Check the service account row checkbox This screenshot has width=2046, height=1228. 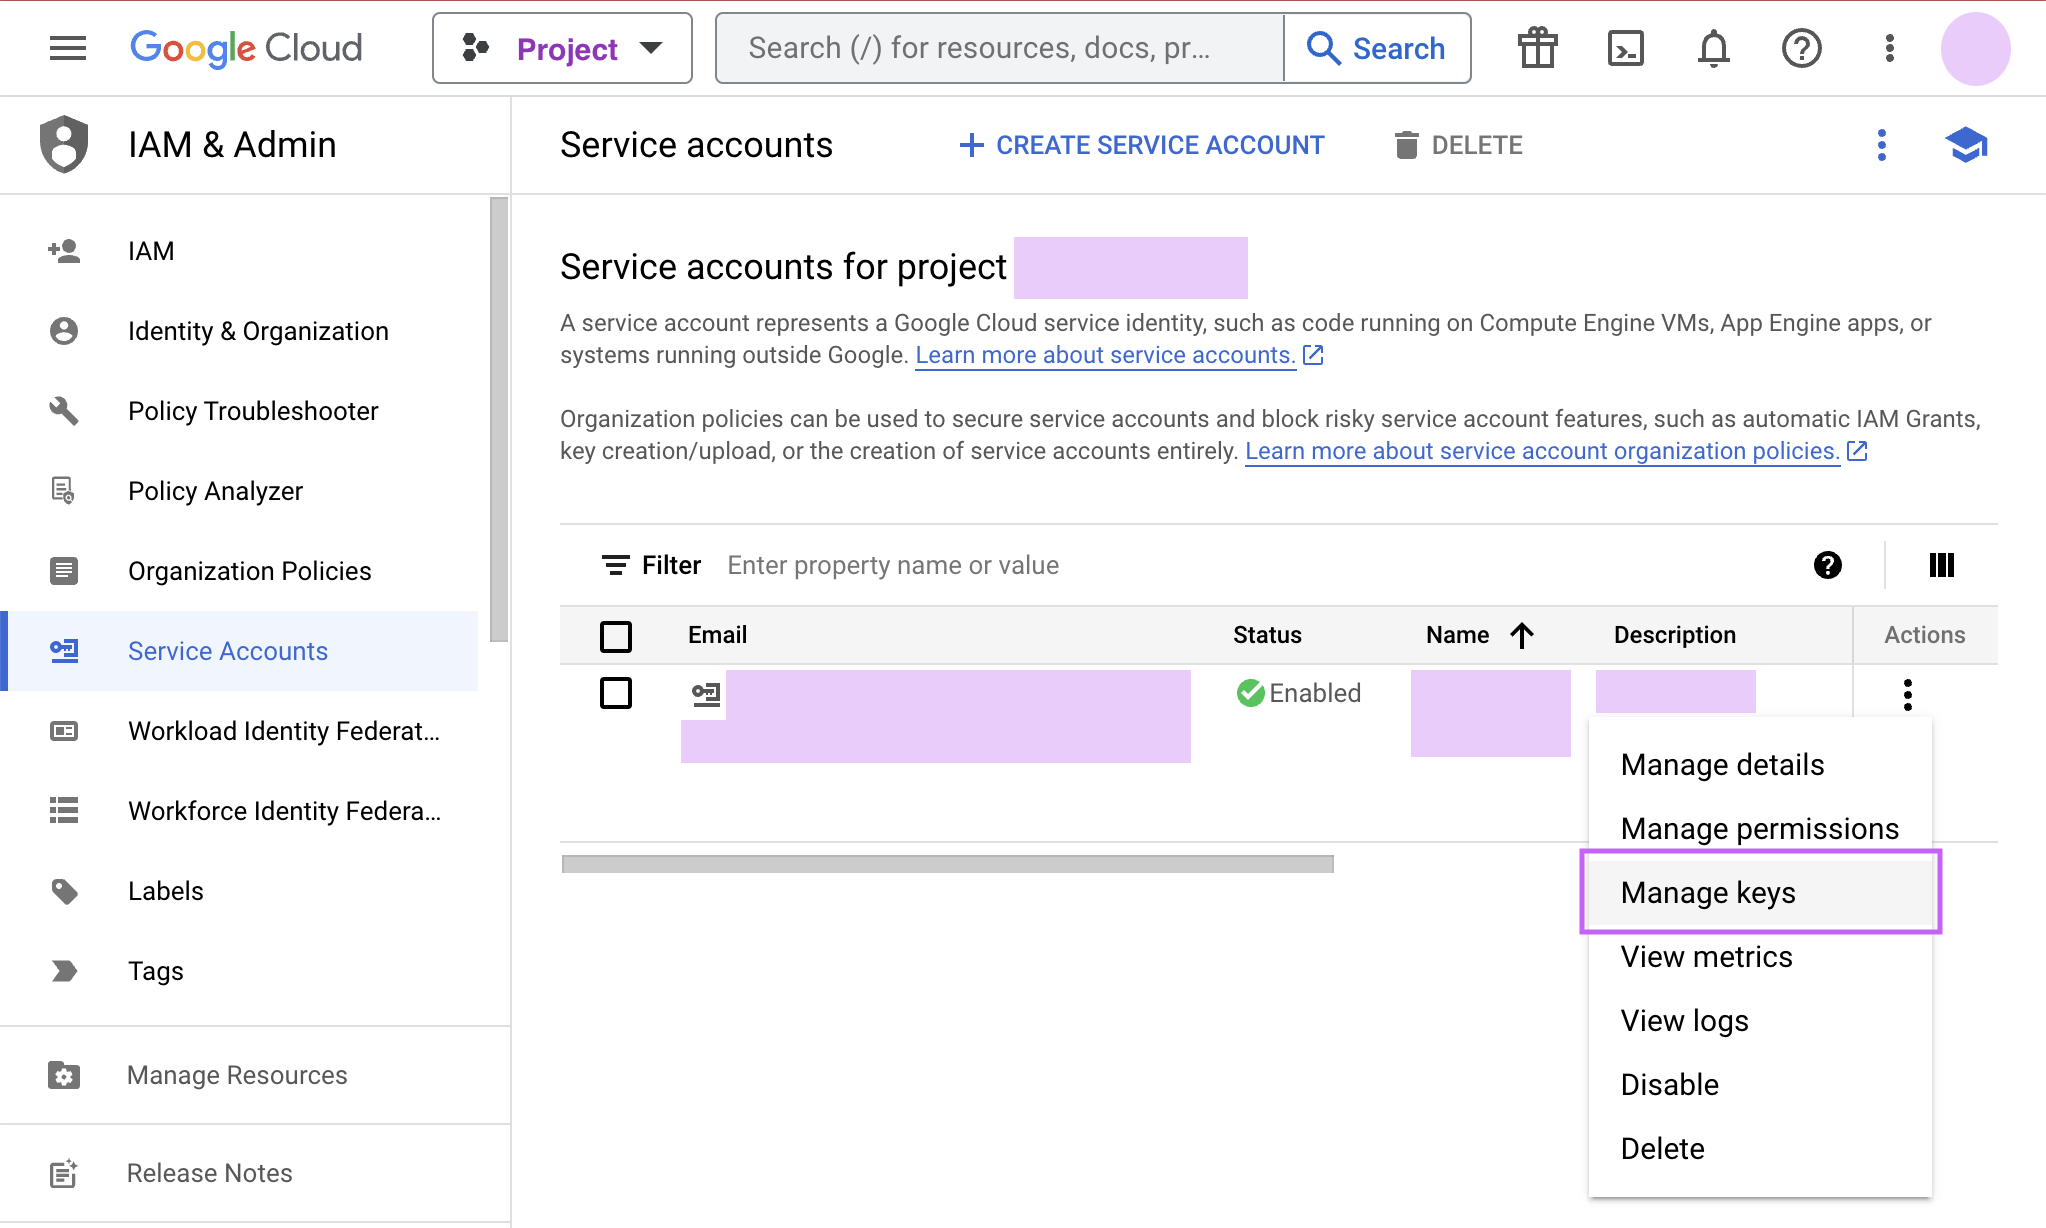pyautogui.click(x=616, y=692)
